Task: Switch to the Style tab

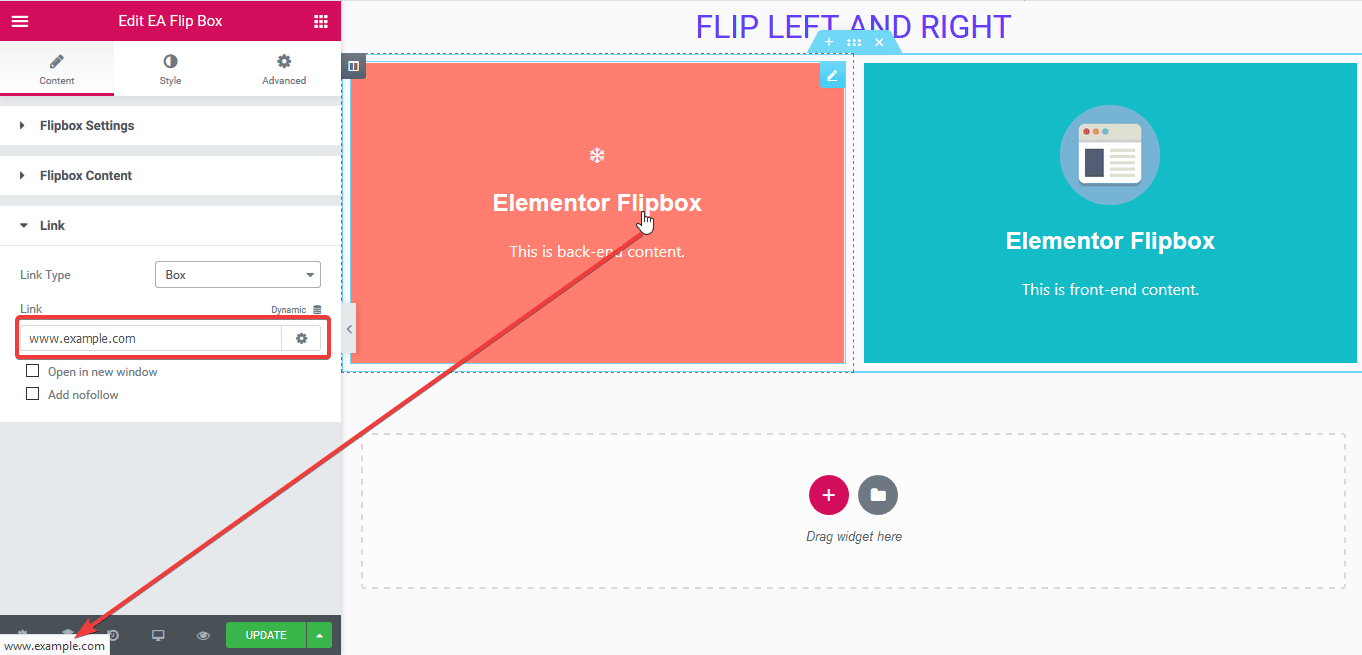Action: [170, 68]
